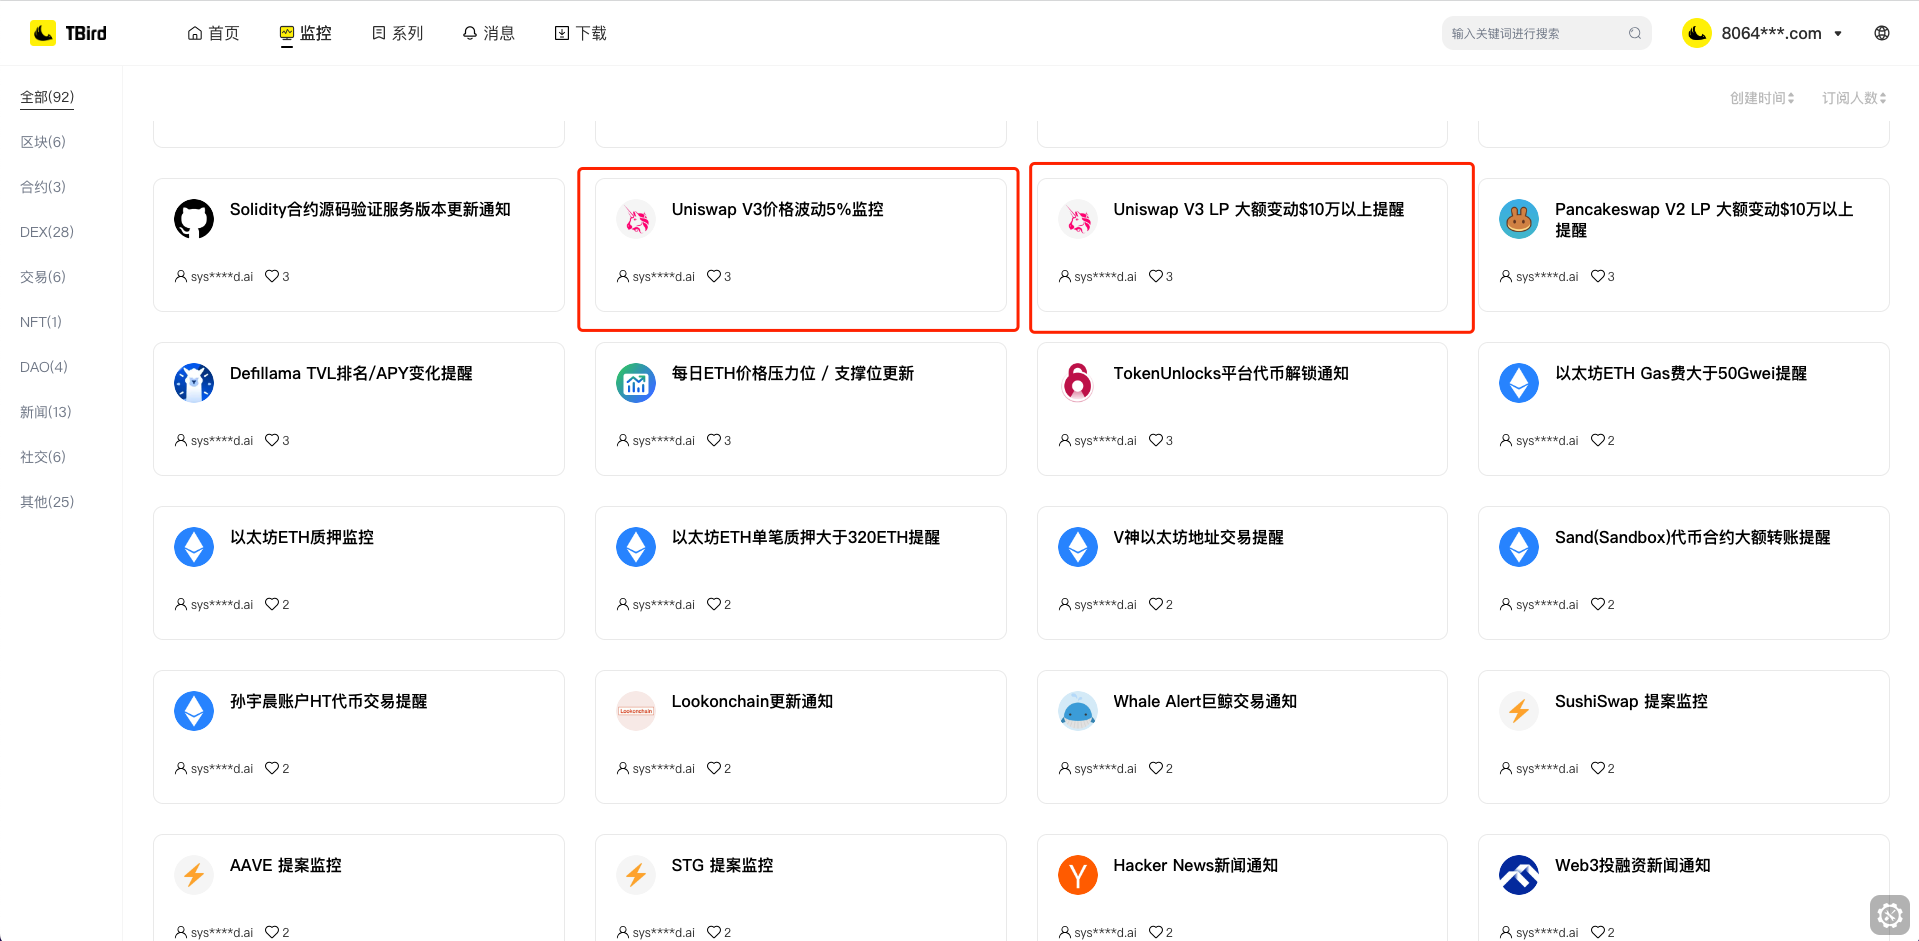This screenshot has height=941, width=1919.
Task: Open 以太坊ETH质押监控 title link
Action: (x=301, y=538)
